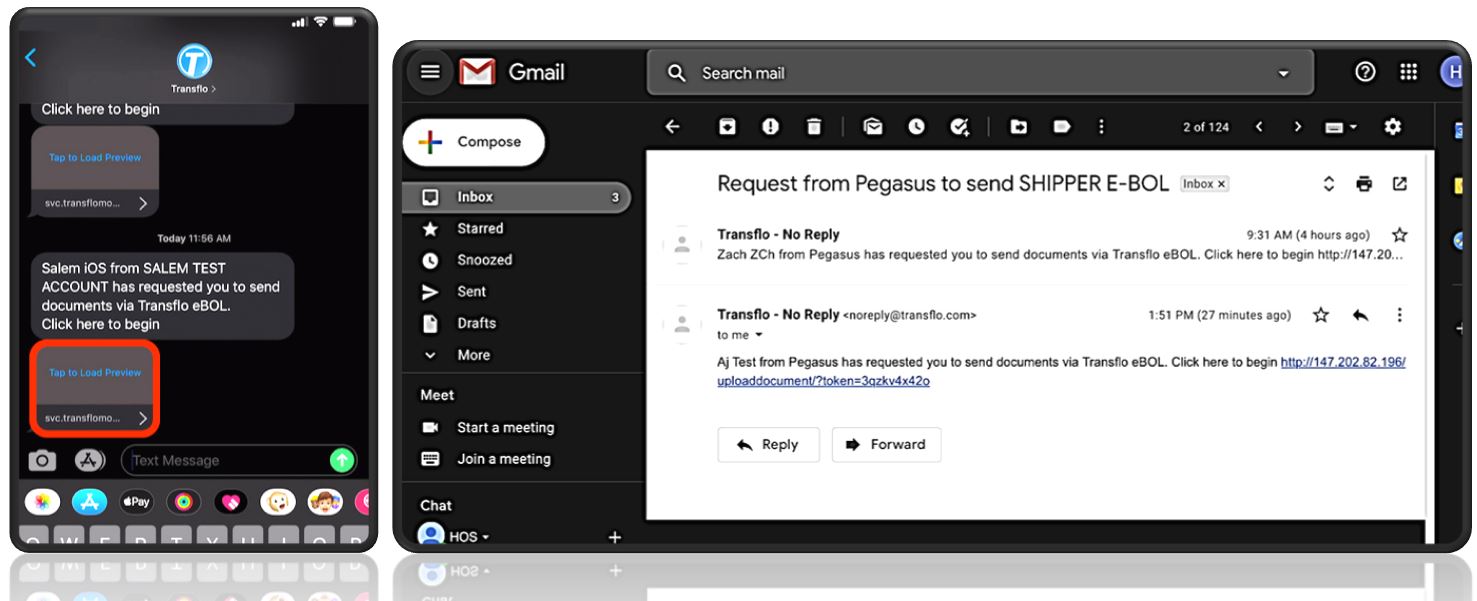This screenshot has height=601, width=1477.
Task: Move email to folder icon
Action: (1018, 127)
